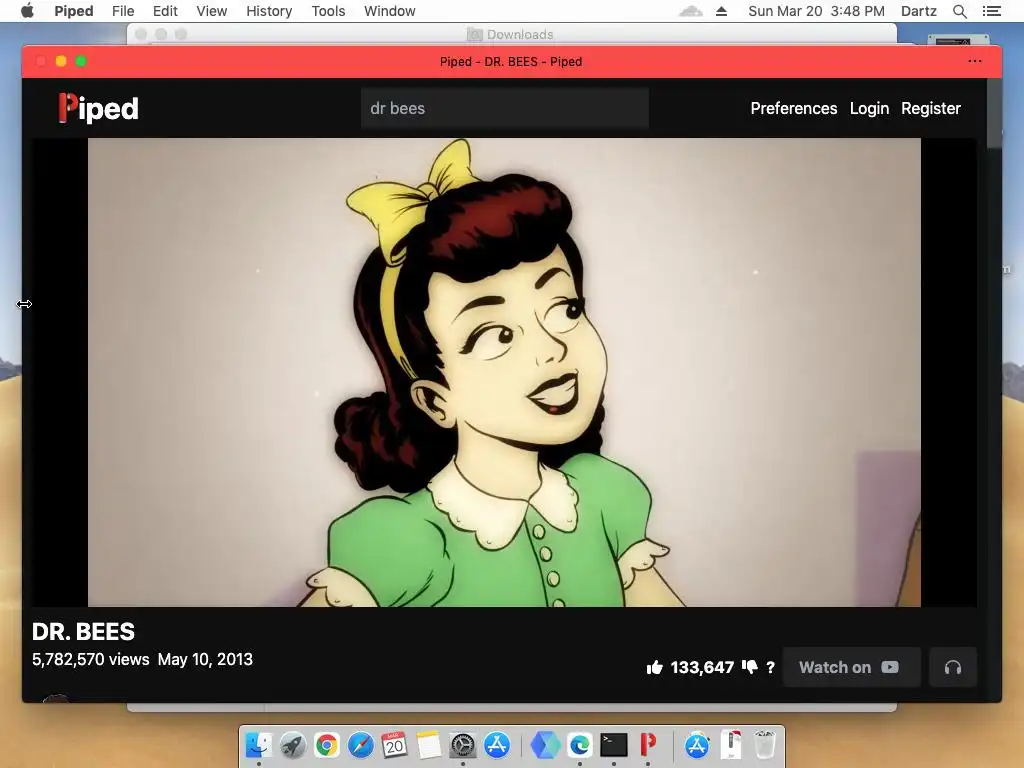Open the View menu
The image size is (1024, 768).
coord(212,11)
